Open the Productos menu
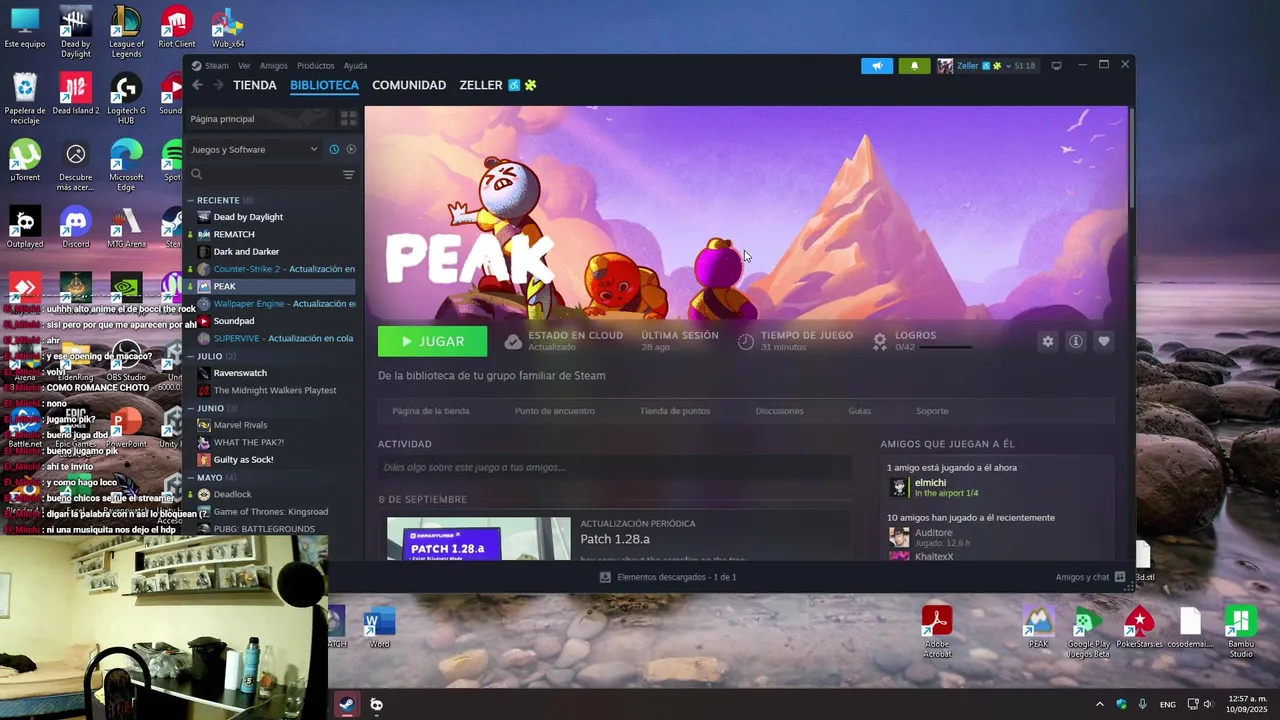The height and width of the screenshot is (720, 1280). (x=315, y=66)
